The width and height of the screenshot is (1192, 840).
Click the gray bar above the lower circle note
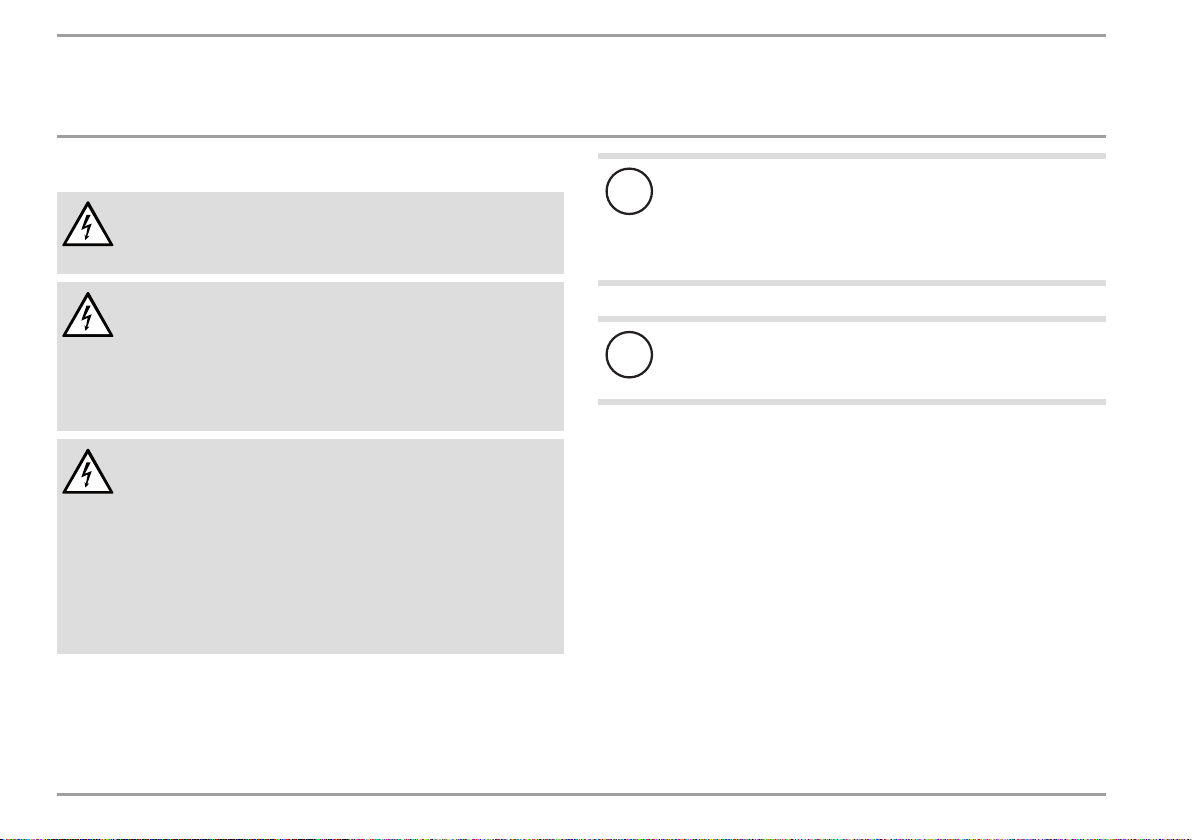(x=851, y=319)
